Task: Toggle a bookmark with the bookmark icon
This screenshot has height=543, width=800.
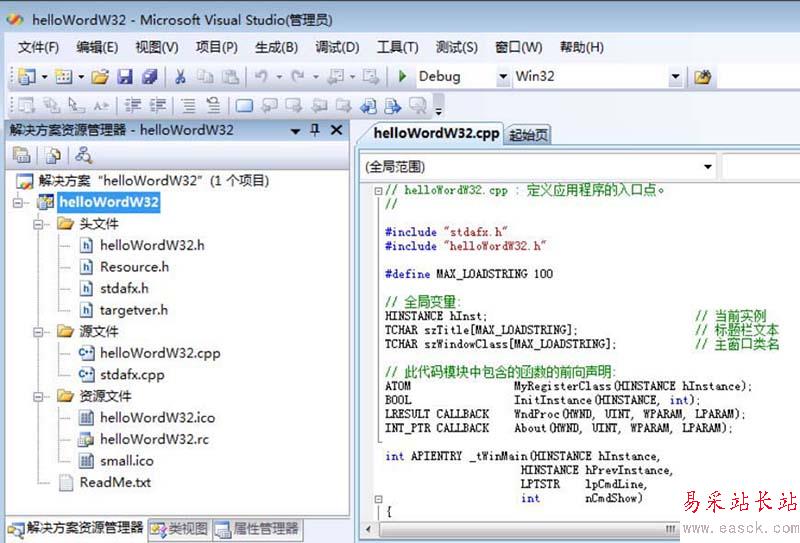Action: [244, 106]
